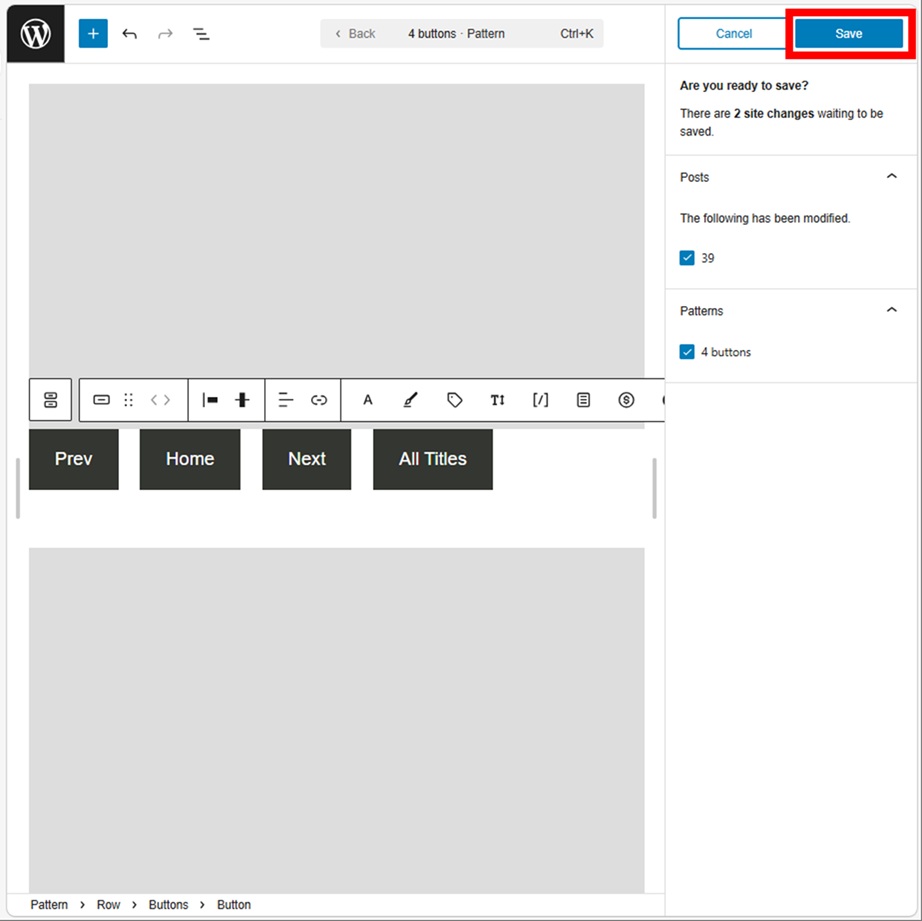Click the justify items alignment icon
This screenshot has width=922, height=921.
coord(210,400)
